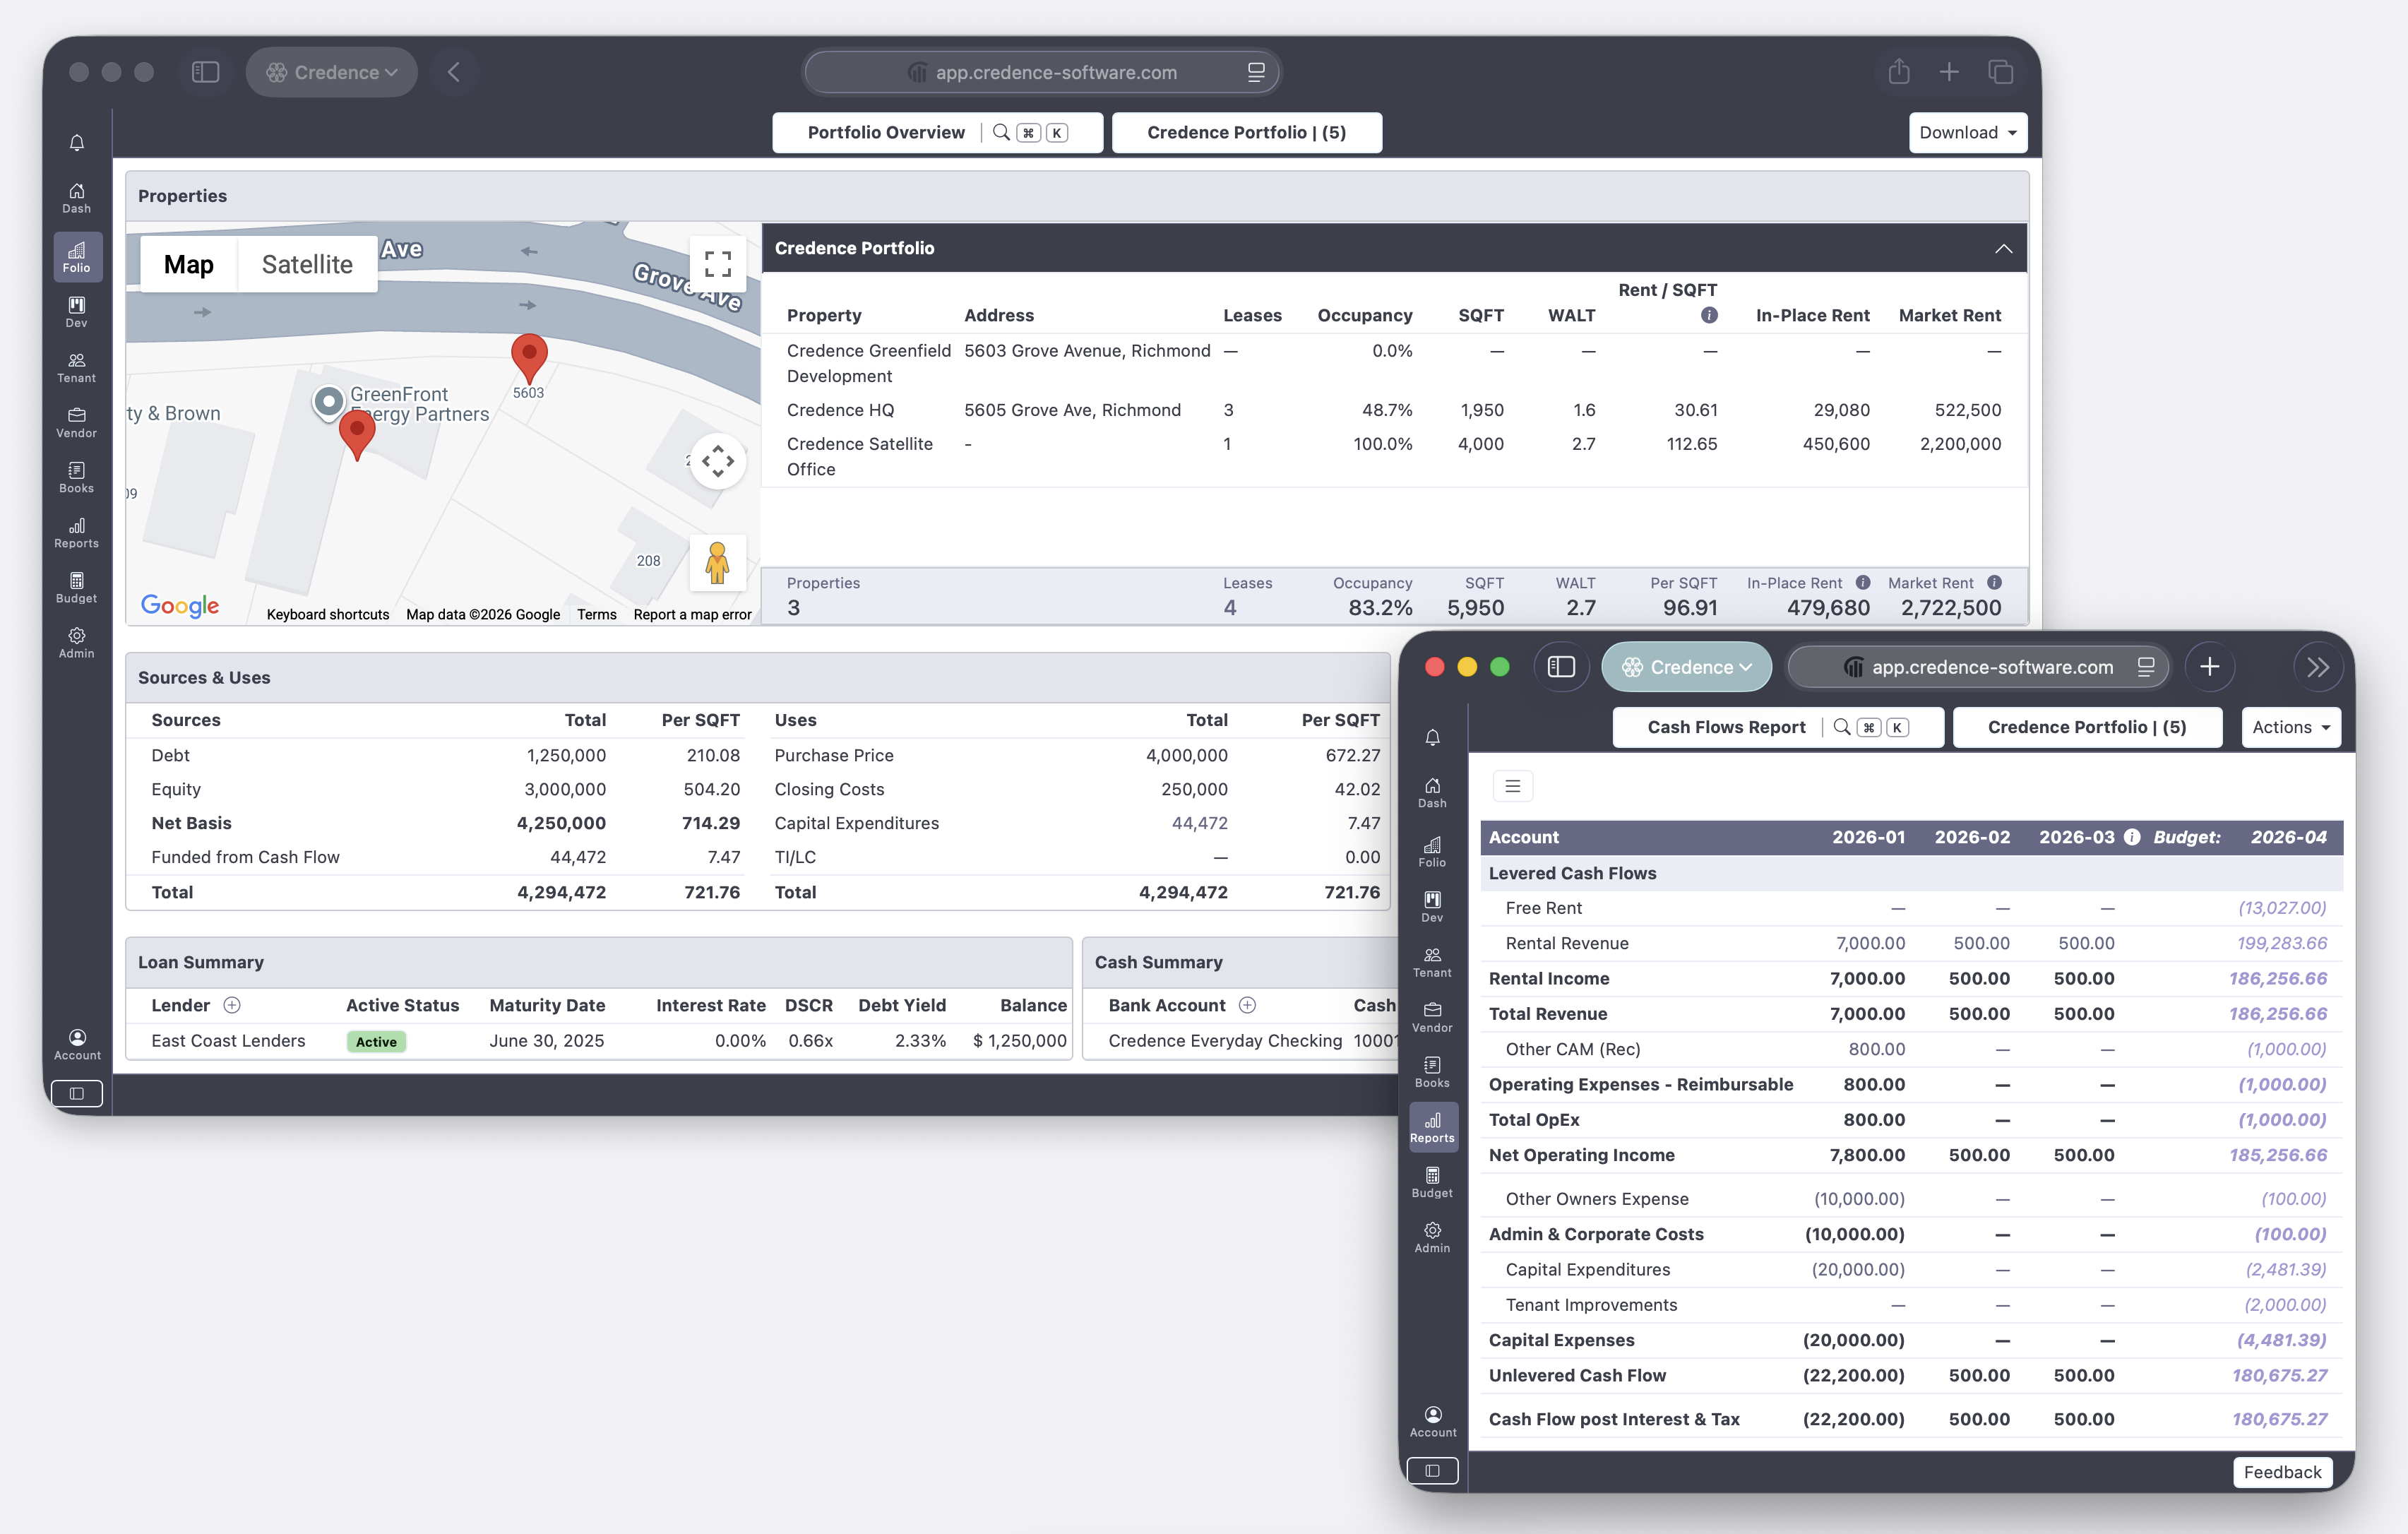This screenshot has width=2408, height=1534.
Task: Open the notifications bell
Action: [x=76, y=143]
